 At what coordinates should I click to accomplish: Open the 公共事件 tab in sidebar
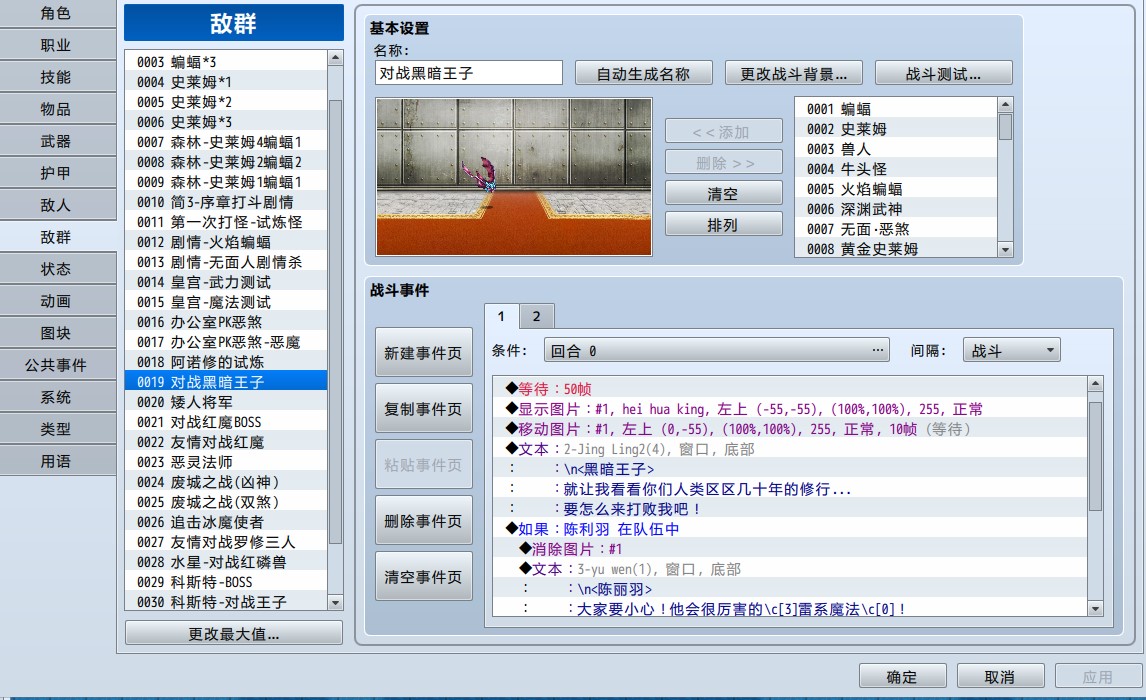pyautogui.click(x=56, y=365)
